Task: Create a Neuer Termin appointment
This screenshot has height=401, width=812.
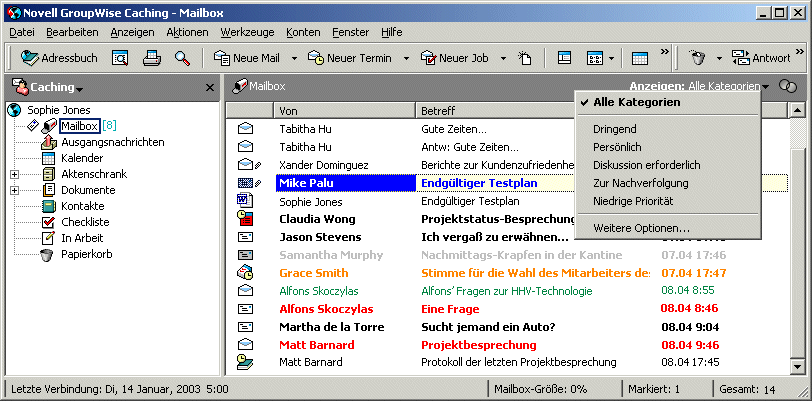Action: [x=350, y=58]
